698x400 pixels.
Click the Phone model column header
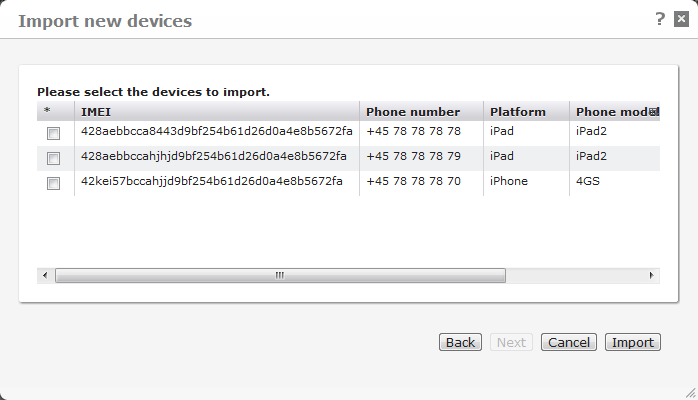point(610,112)
